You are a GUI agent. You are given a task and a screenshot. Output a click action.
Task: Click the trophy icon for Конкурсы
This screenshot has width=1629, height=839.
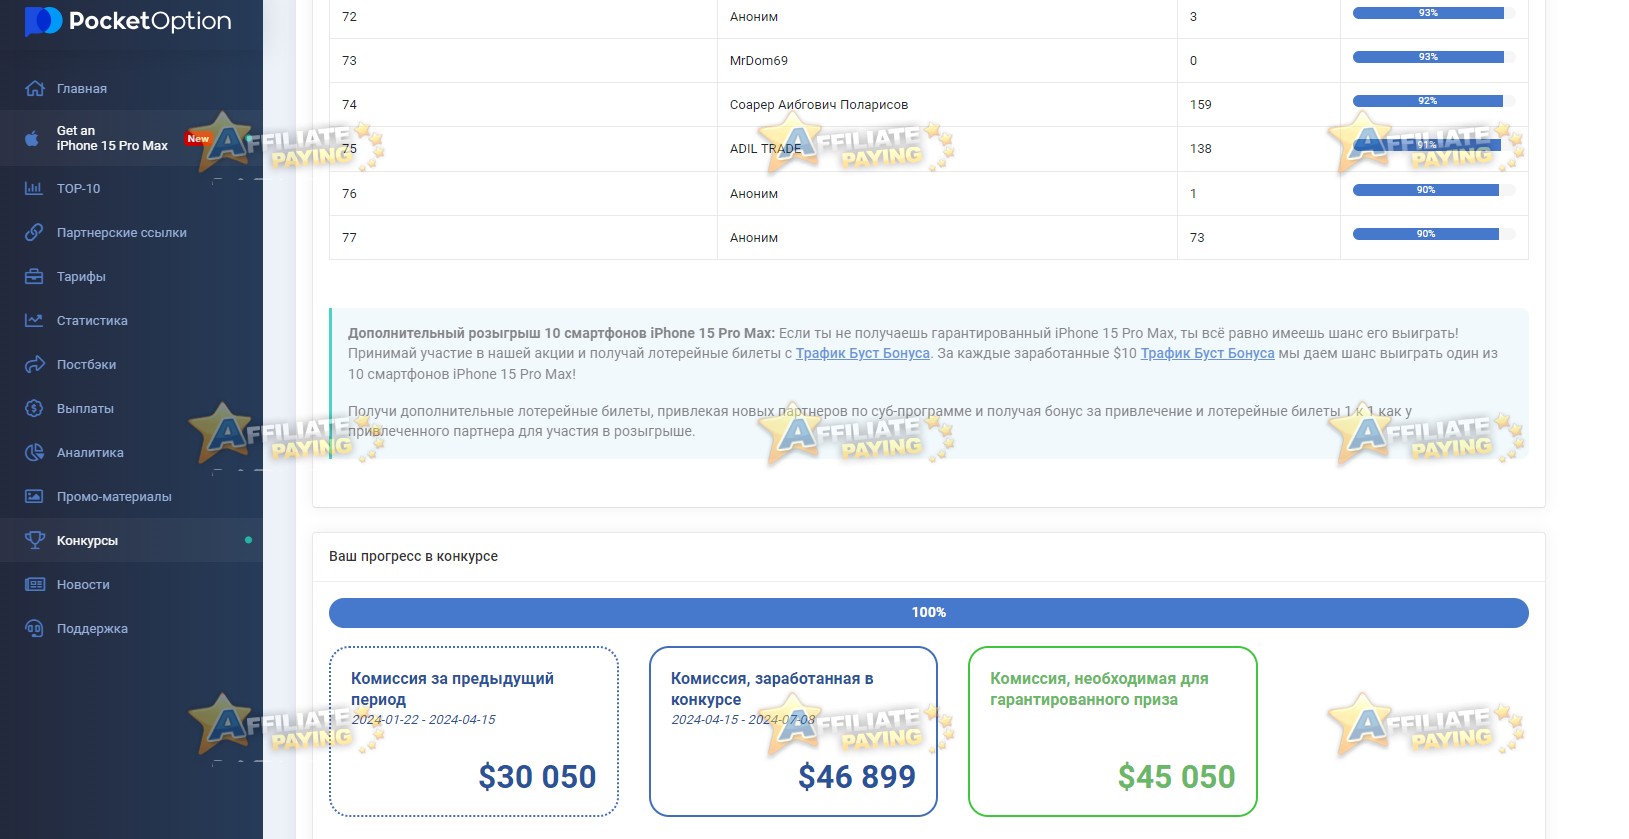pos(35,540)
